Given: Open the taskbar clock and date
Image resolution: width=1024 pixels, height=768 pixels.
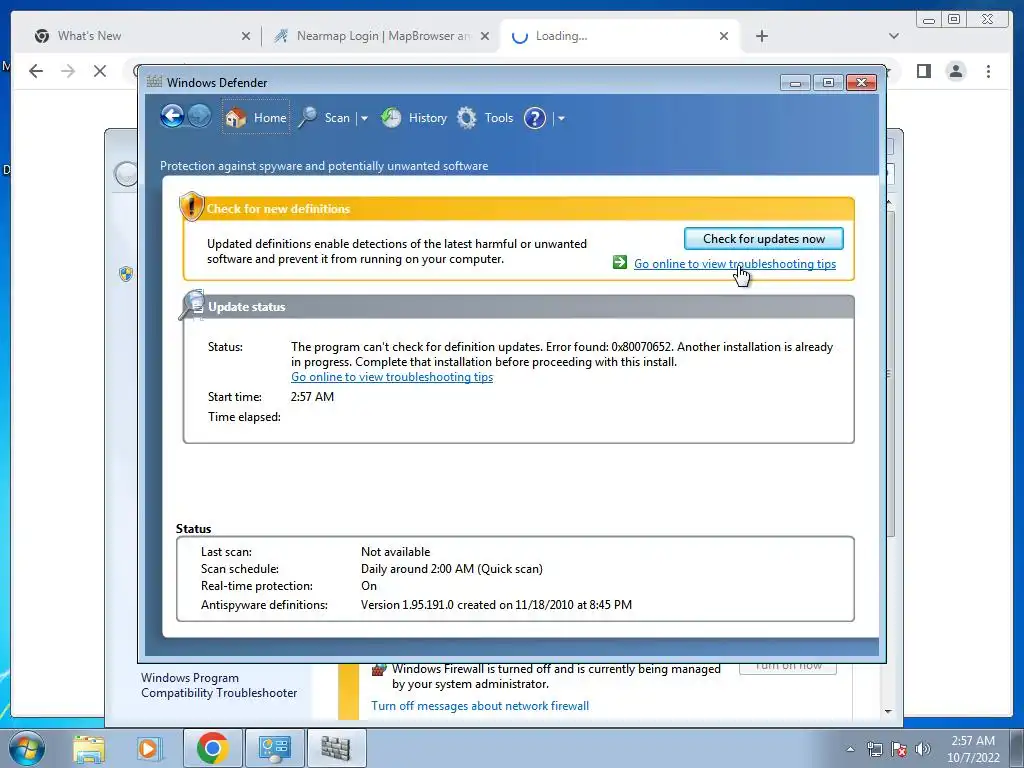Looking at the screenshot, I should (x=973, y=749).
